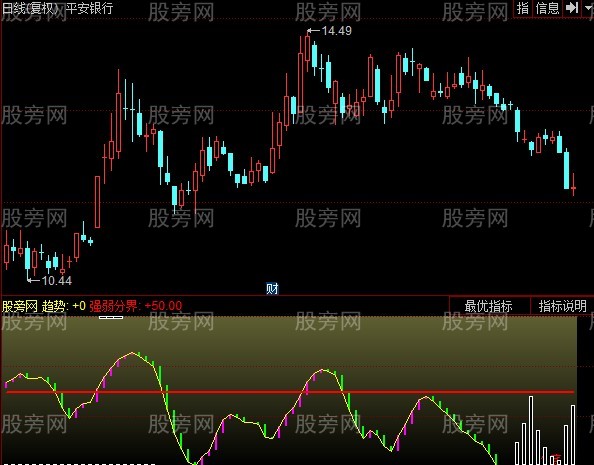
Task: Click the 趋势 indicator value label
Action: tap(64, 306)
